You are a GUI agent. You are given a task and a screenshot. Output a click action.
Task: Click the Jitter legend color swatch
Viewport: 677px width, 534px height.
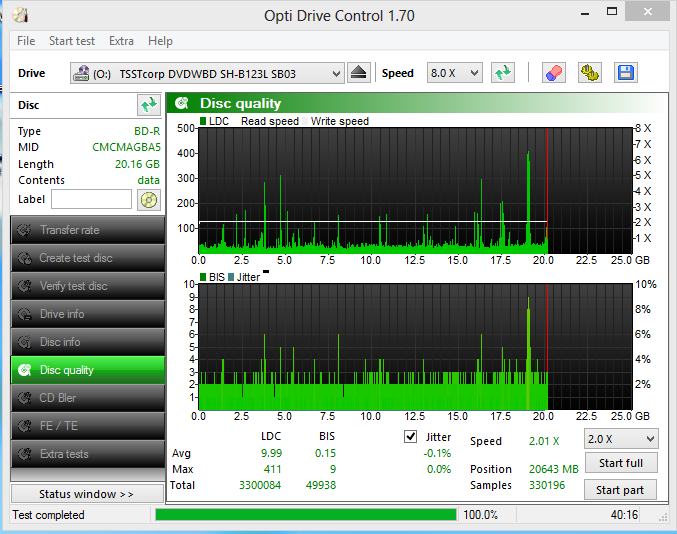(x=231, y=277)
